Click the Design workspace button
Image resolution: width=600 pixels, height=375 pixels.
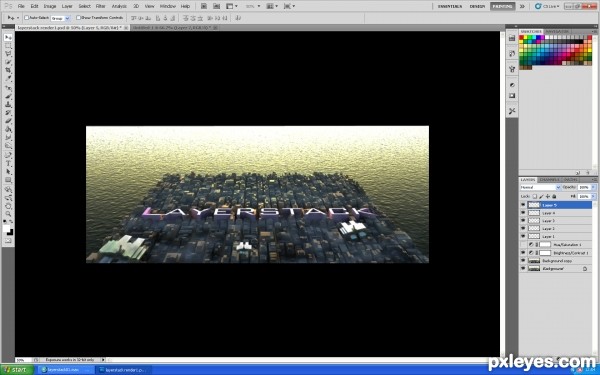pyautogui.click(x=477, y=6)
